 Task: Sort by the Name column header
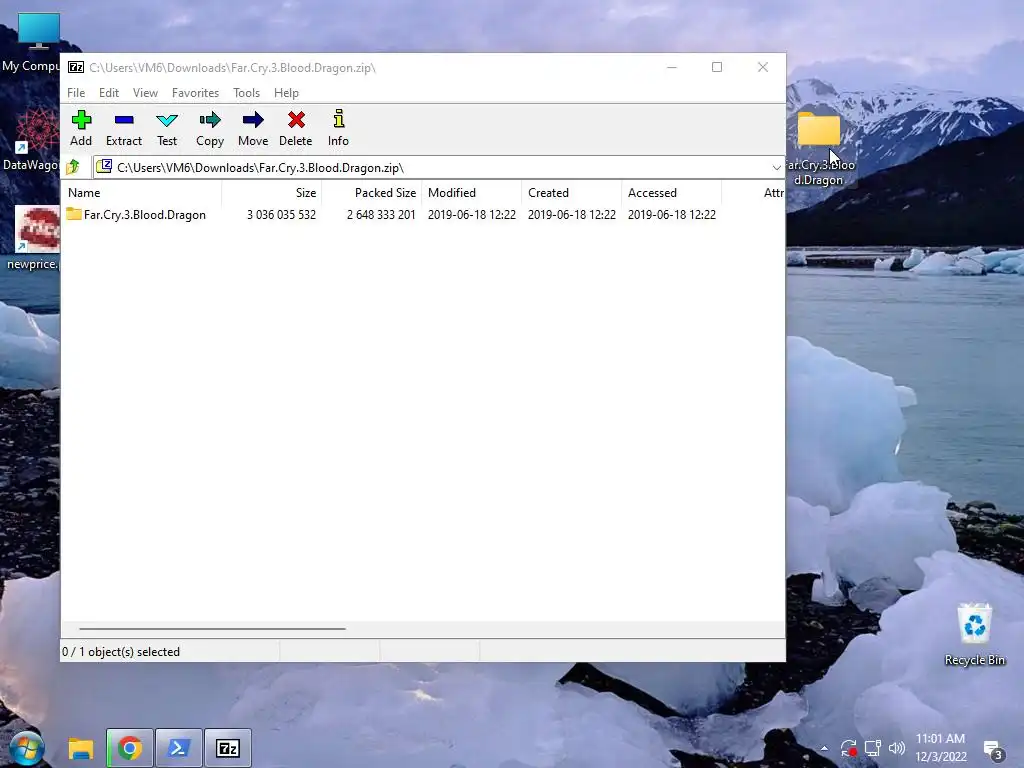142,193
